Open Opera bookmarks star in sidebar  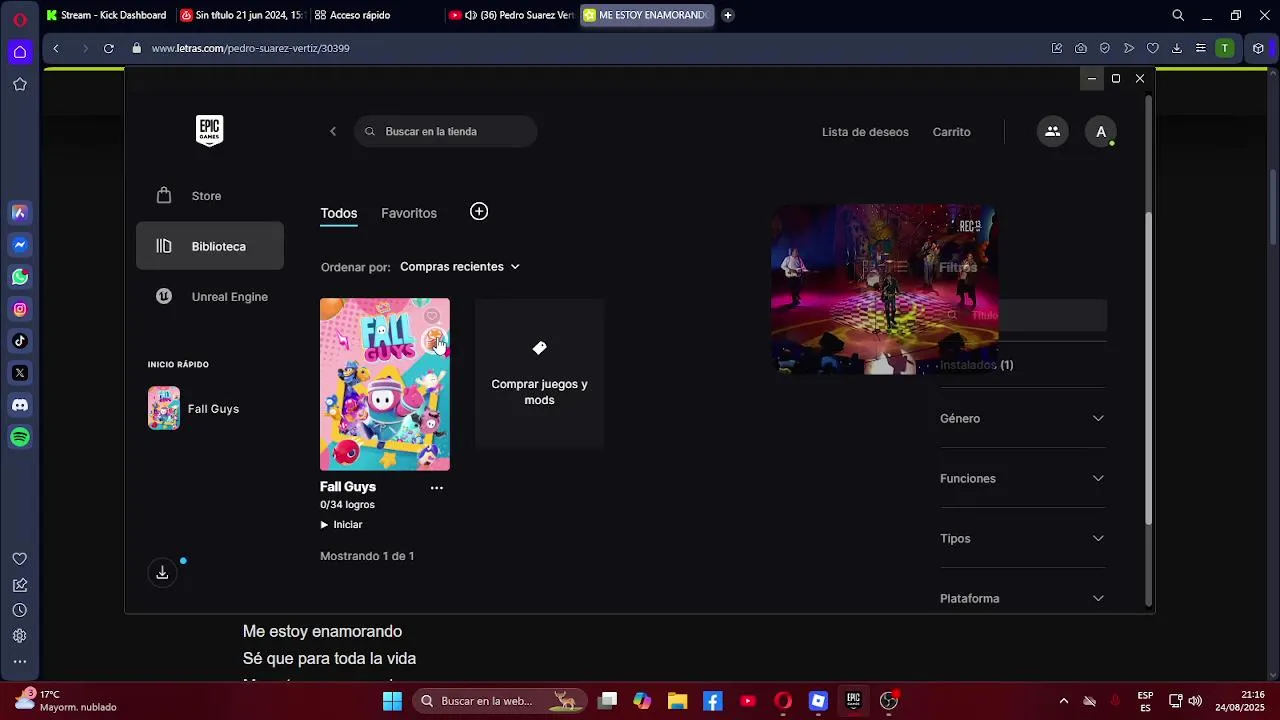click(20, 84)
